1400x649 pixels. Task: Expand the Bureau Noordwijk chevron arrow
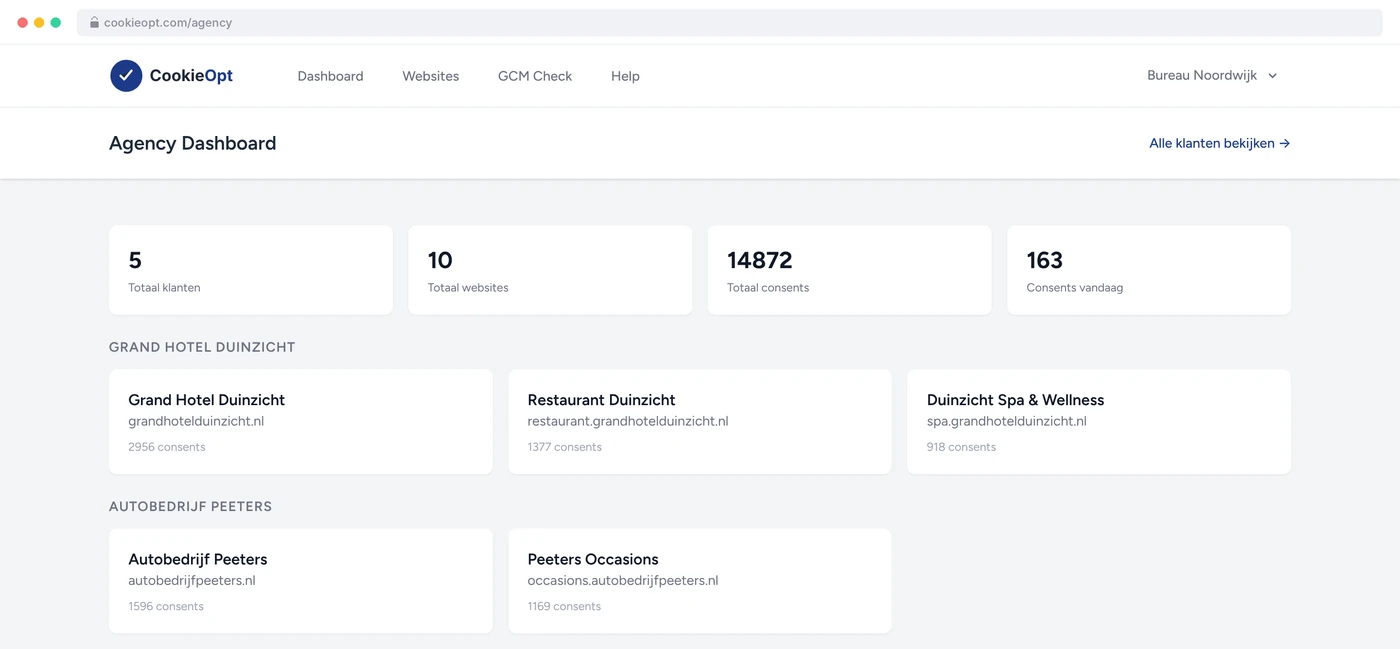click(x=1272, y=76)
